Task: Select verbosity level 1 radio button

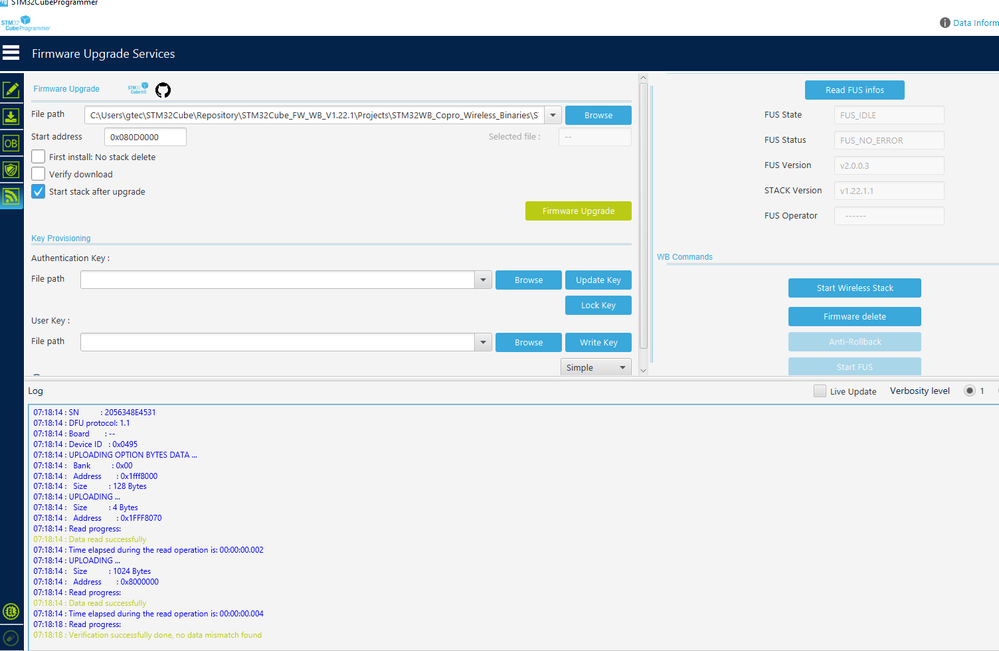Action: coord(970,390)
